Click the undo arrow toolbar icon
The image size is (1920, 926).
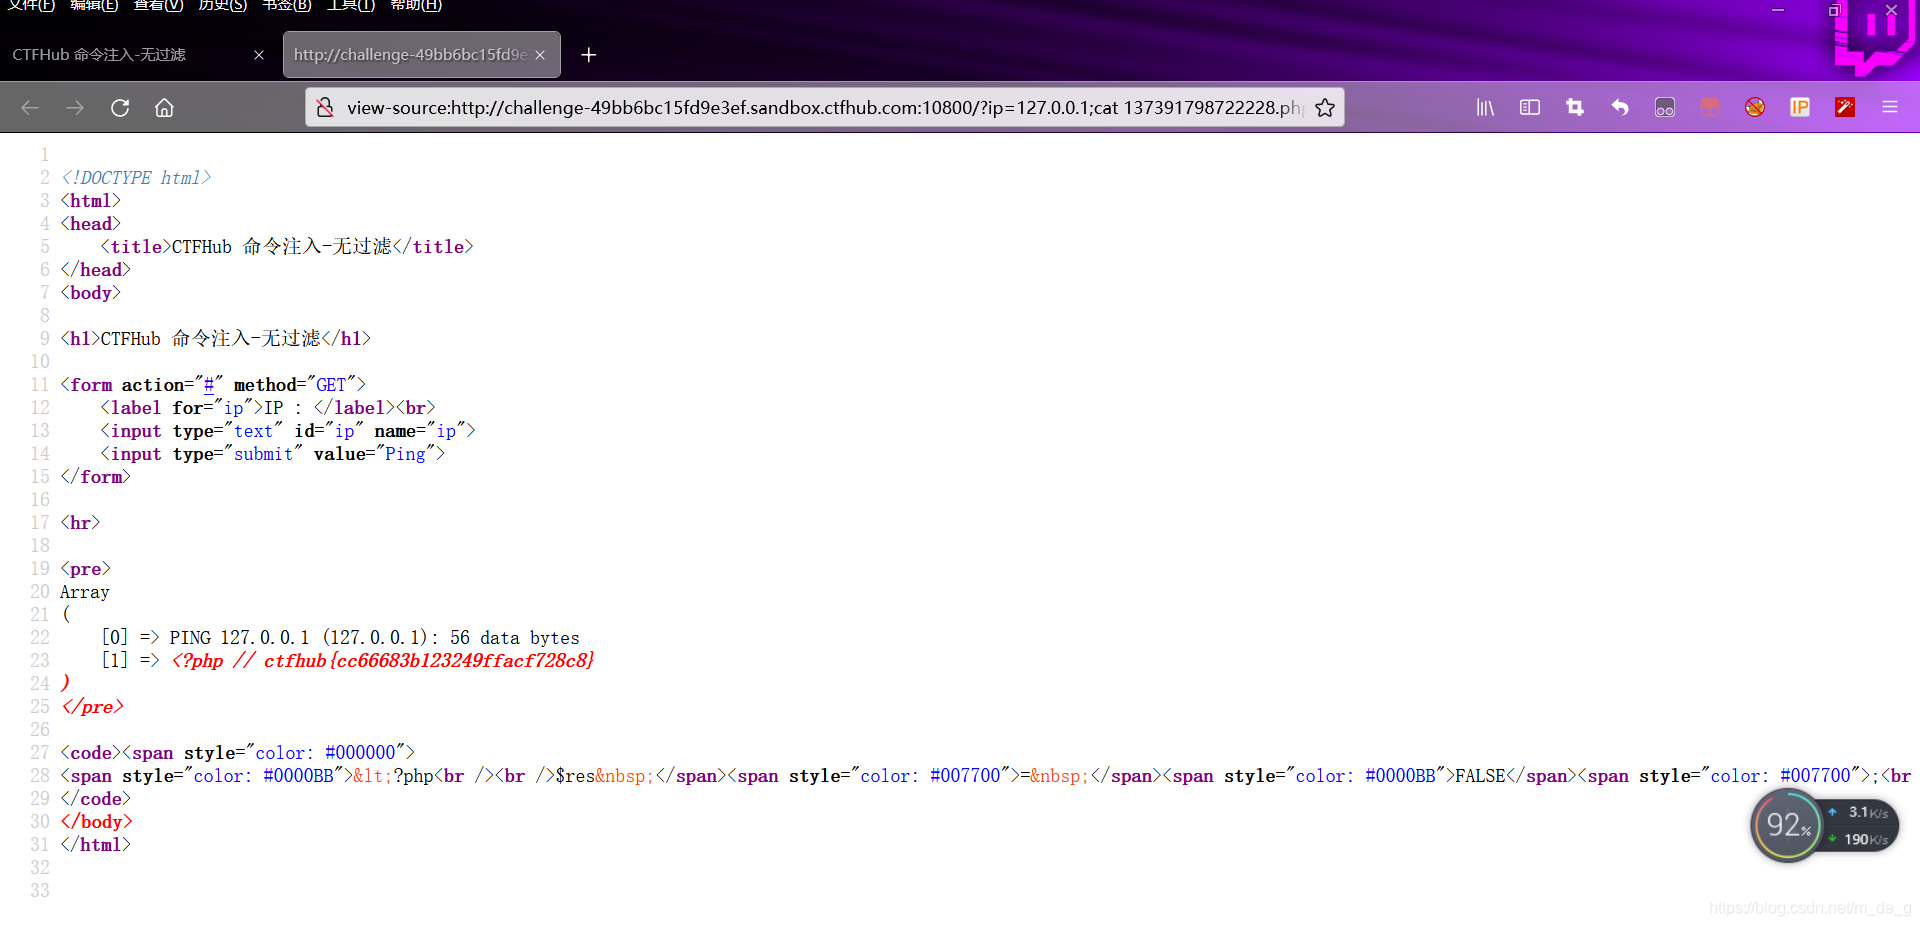tap(1620, 108)
